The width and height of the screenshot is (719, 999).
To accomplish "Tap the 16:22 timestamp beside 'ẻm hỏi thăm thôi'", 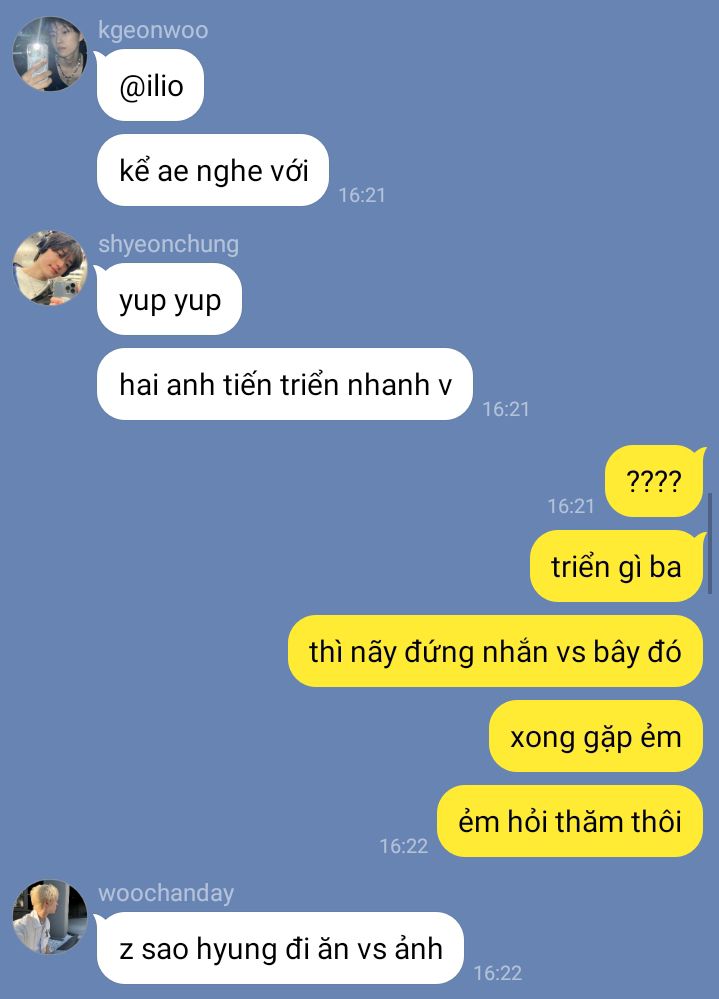I will coord(404,846).
